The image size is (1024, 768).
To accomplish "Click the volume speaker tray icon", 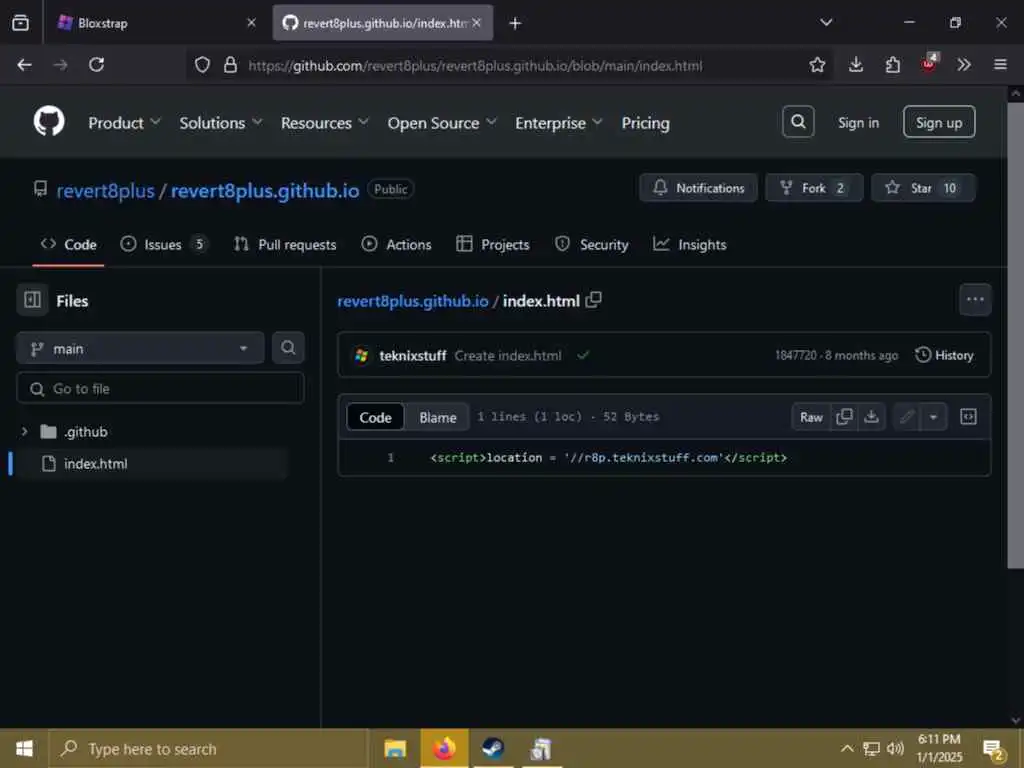I will pos(895,748).
